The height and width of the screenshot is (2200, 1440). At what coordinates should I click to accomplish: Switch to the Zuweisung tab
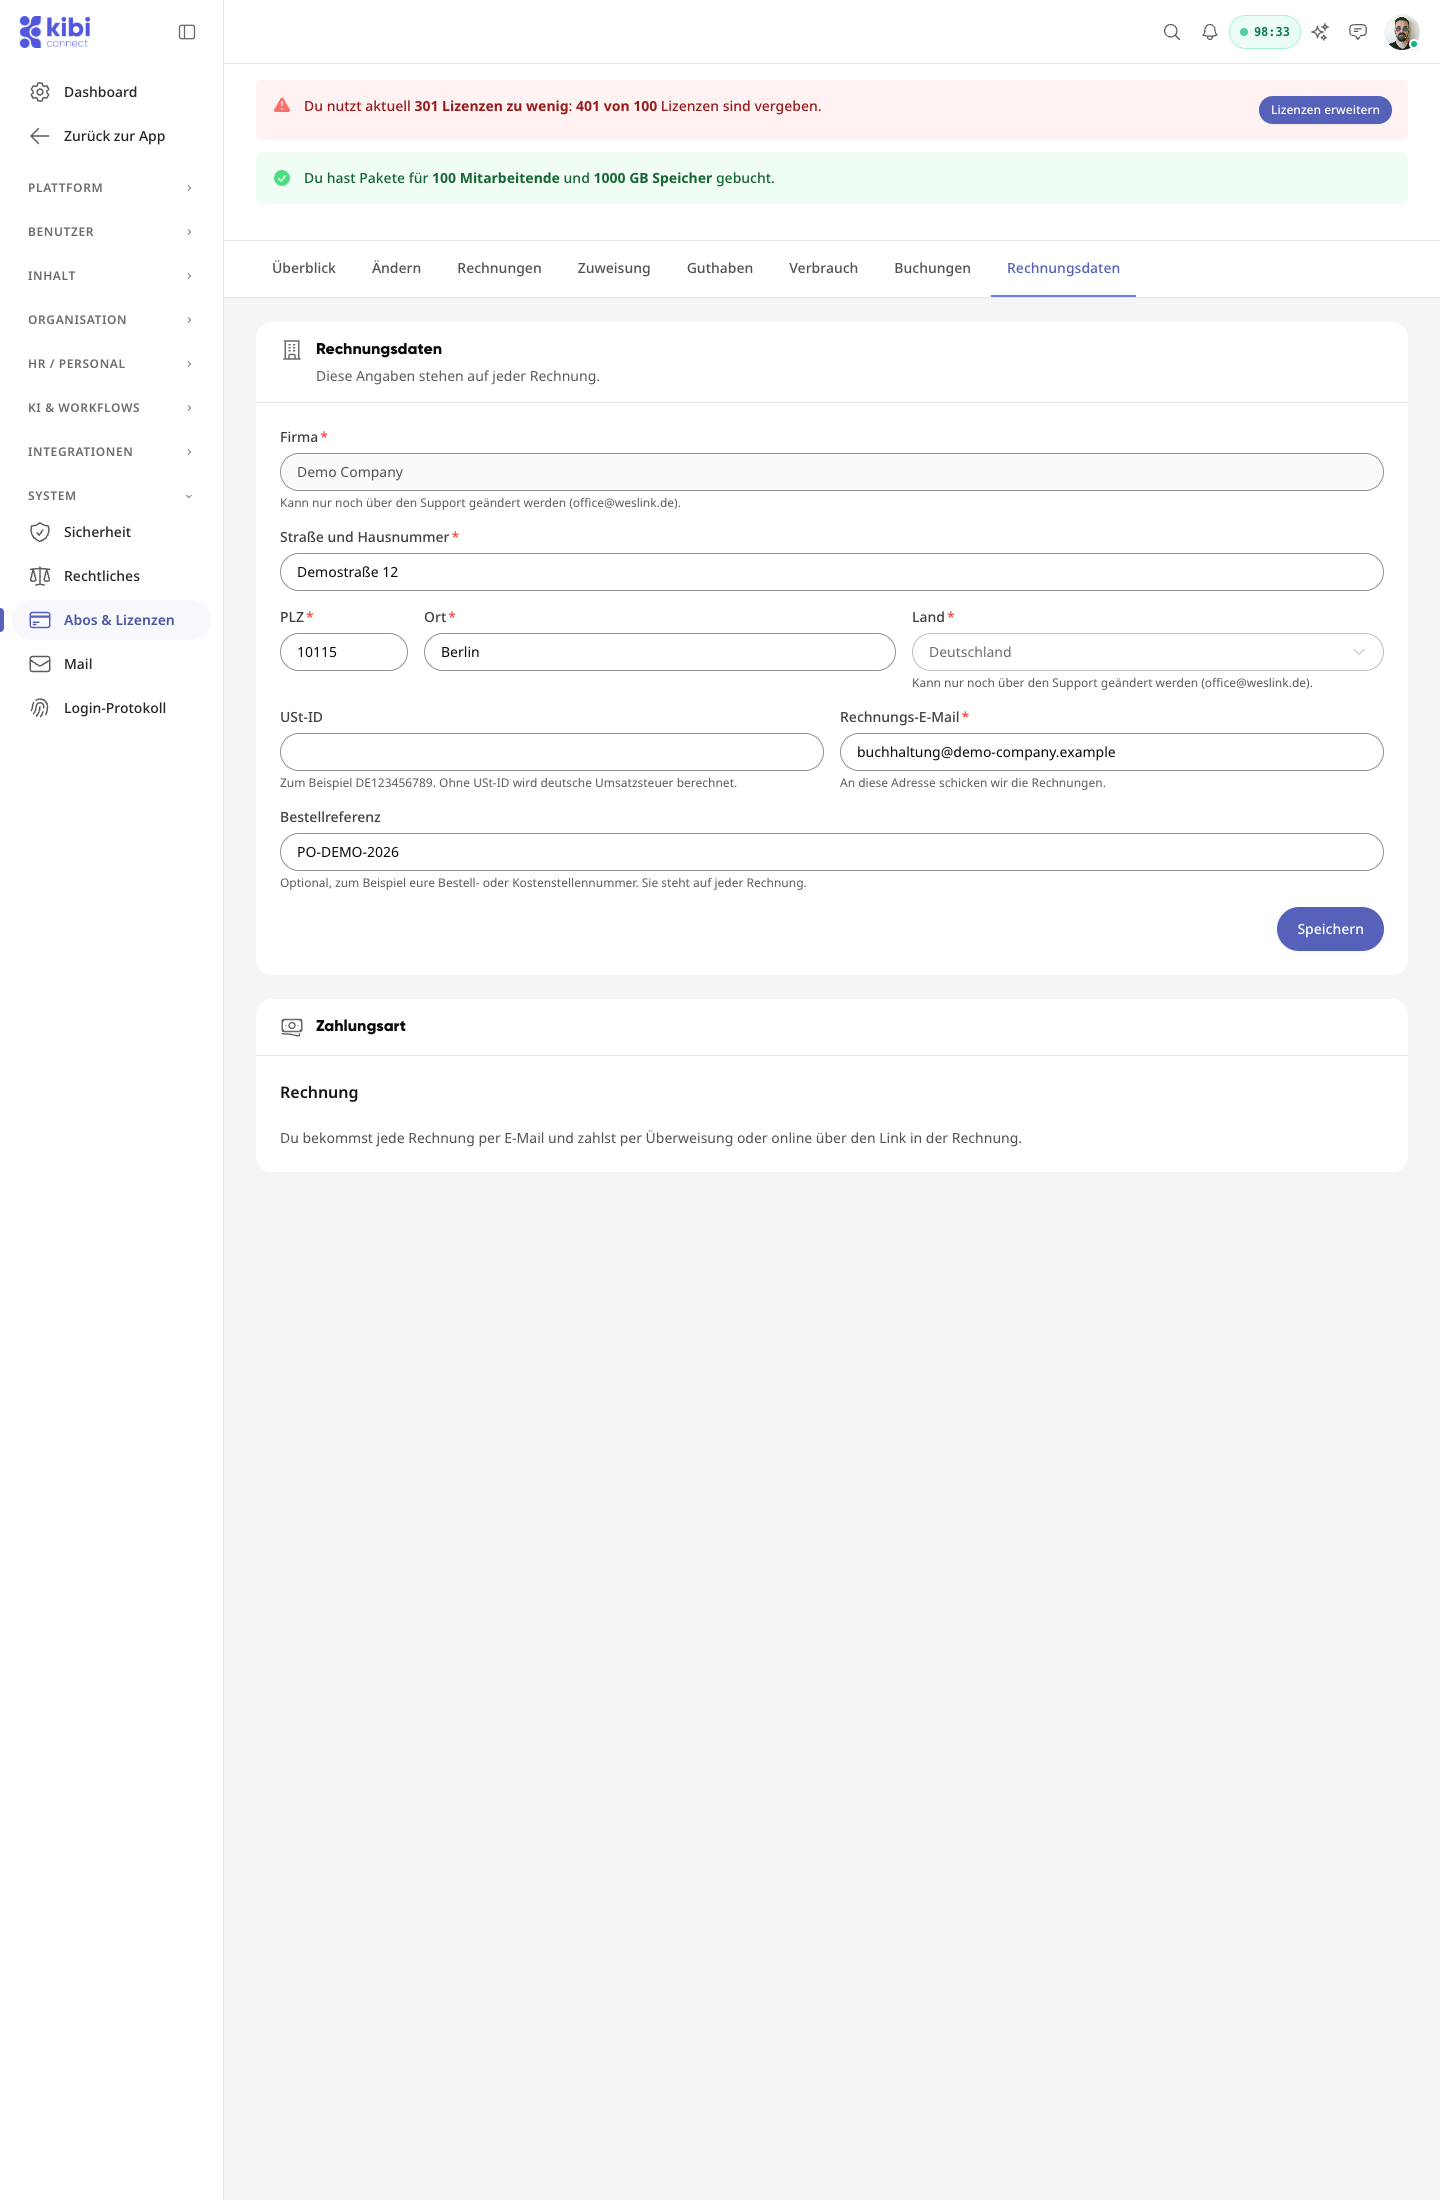tap(614, 268)
